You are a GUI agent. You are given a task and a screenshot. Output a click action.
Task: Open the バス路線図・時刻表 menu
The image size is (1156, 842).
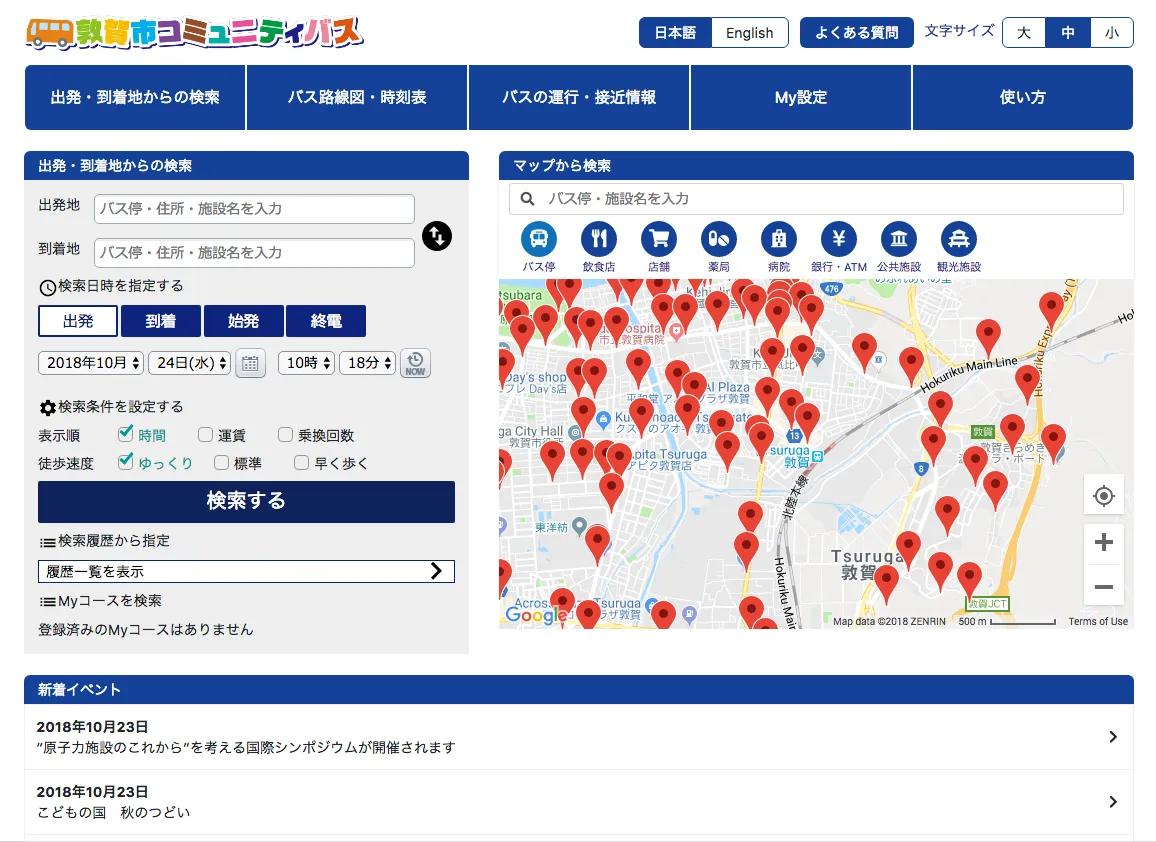click(357, 97)
